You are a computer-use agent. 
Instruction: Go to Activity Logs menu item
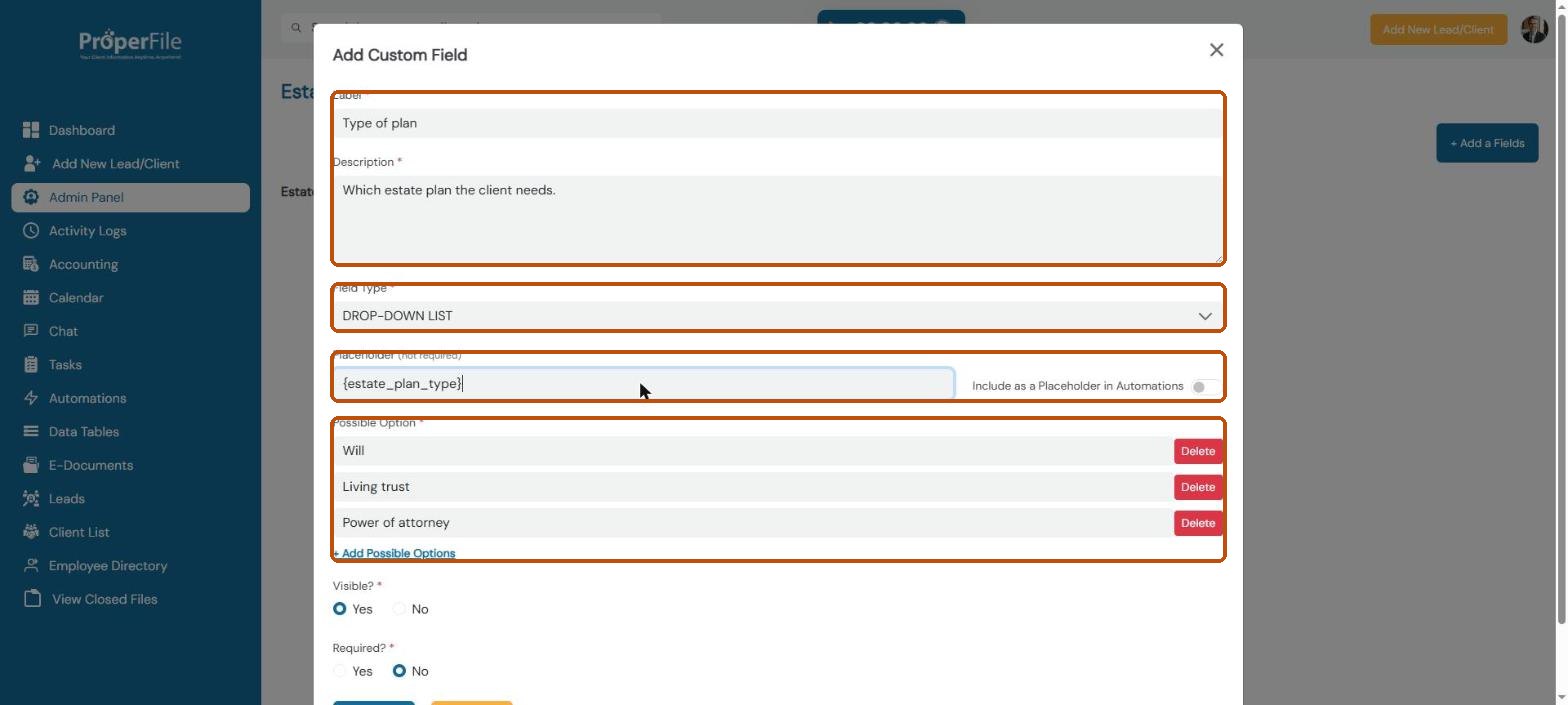[87, 231]
